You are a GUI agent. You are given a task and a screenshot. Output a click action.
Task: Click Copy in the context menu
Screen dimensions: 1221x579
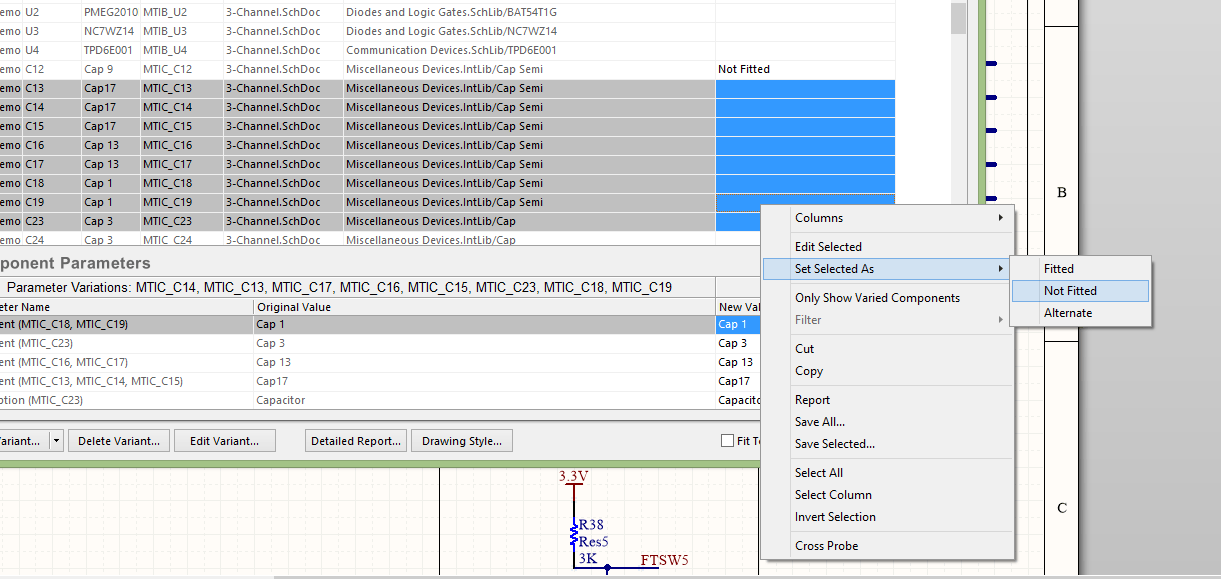(x=887, y=371)
